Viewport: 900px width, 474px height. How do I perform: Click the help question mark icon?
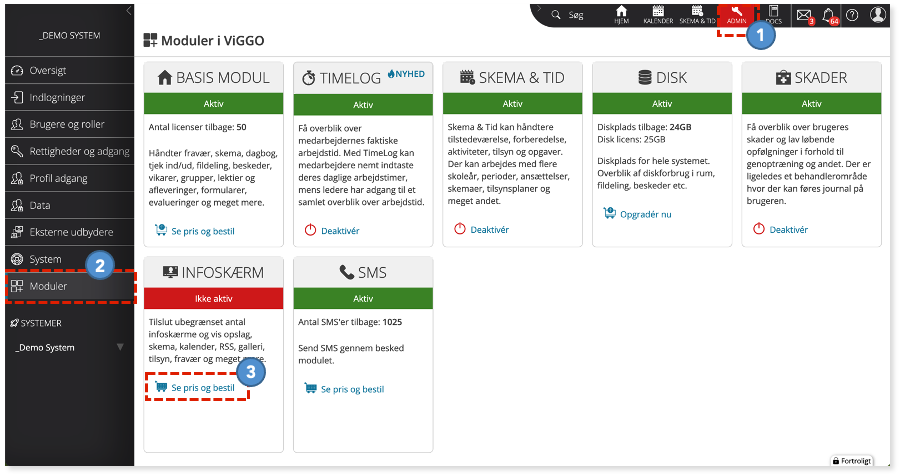coord(852,15)
